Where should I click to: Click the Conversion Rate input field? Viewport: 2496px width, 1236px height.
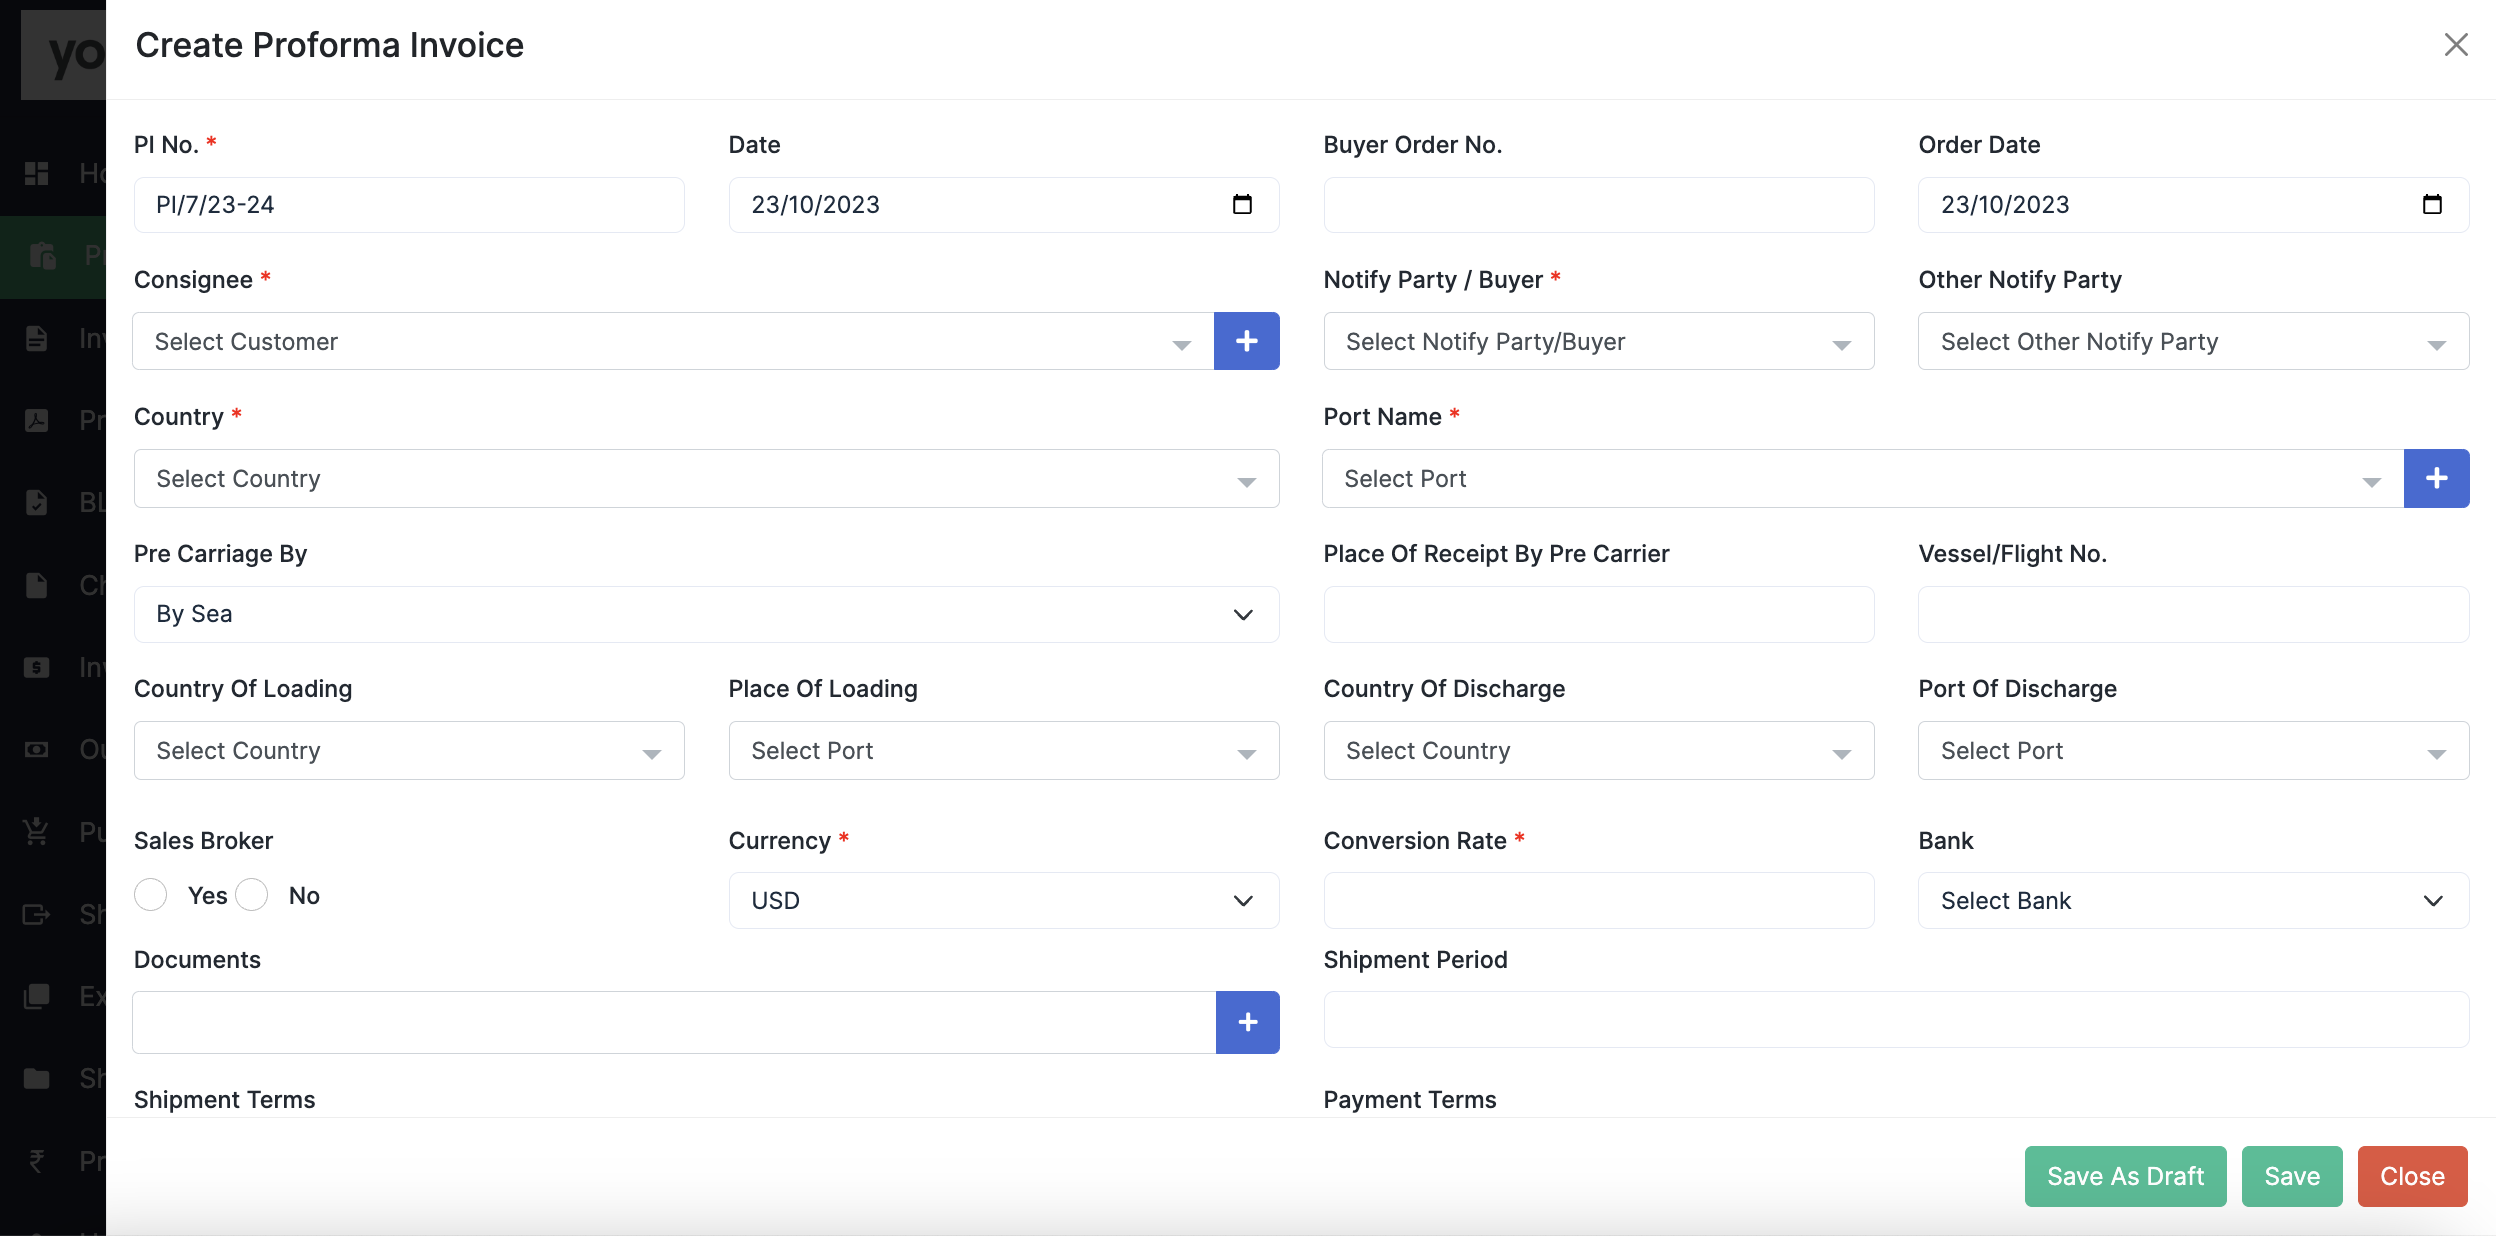(1598, 901)
